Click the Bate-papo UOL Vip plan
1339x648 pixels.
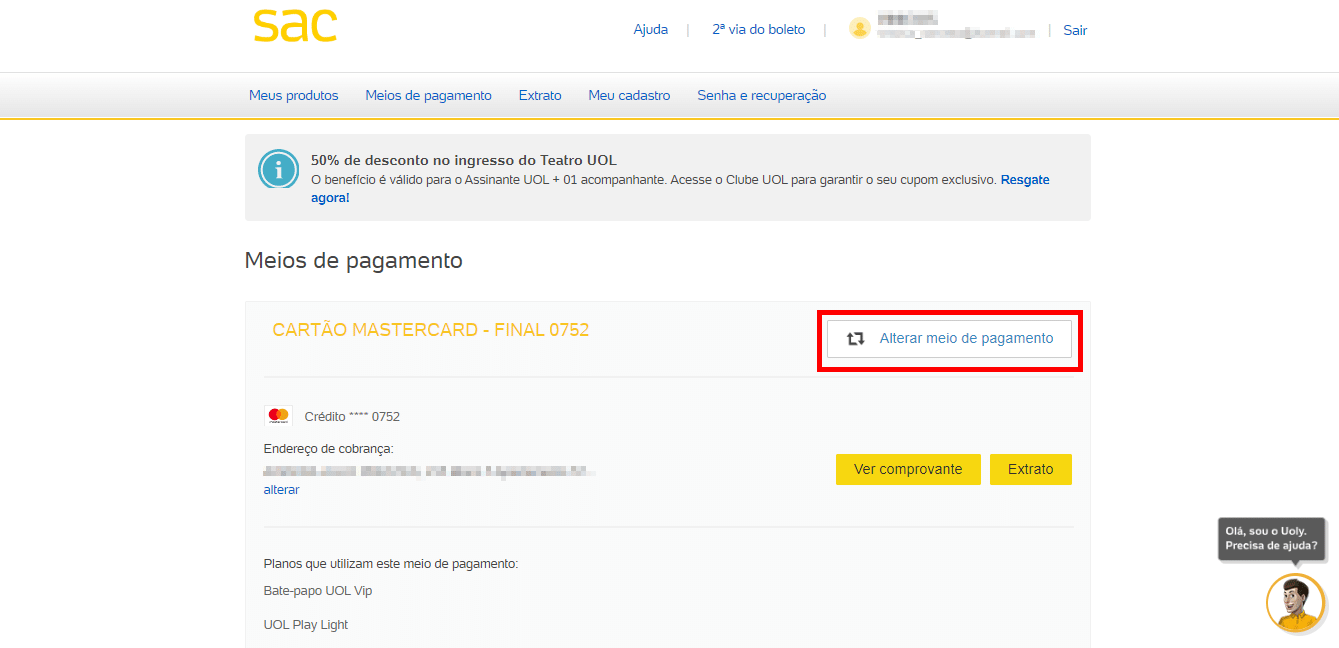tap(318, 591)
